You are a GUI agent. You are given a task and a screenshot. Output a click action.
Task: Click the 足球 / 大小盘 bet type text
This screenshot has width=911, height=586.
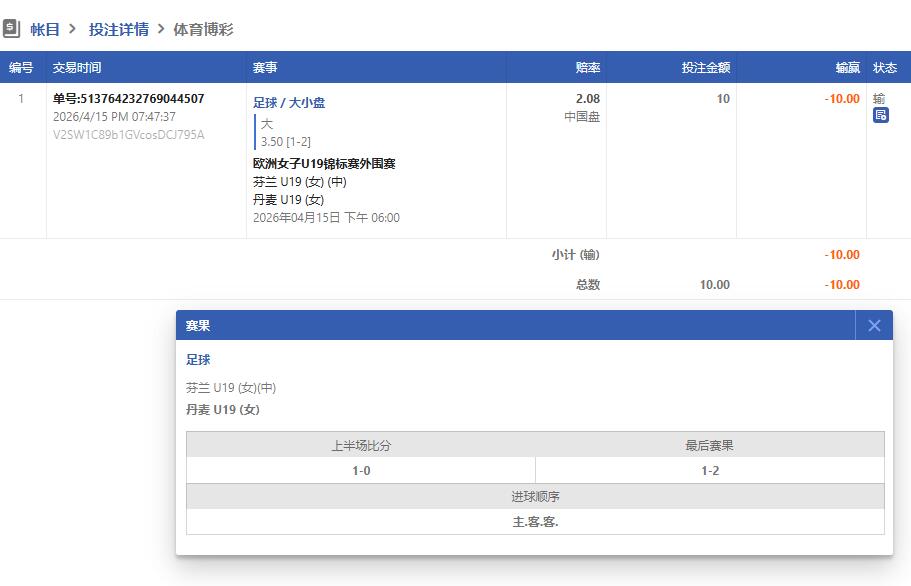(289, 102)
